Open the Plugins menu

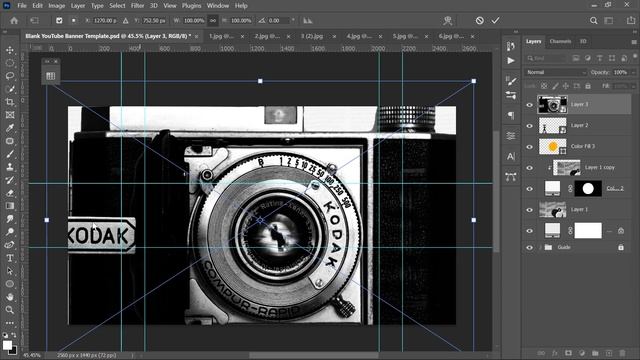click(191, 6)
